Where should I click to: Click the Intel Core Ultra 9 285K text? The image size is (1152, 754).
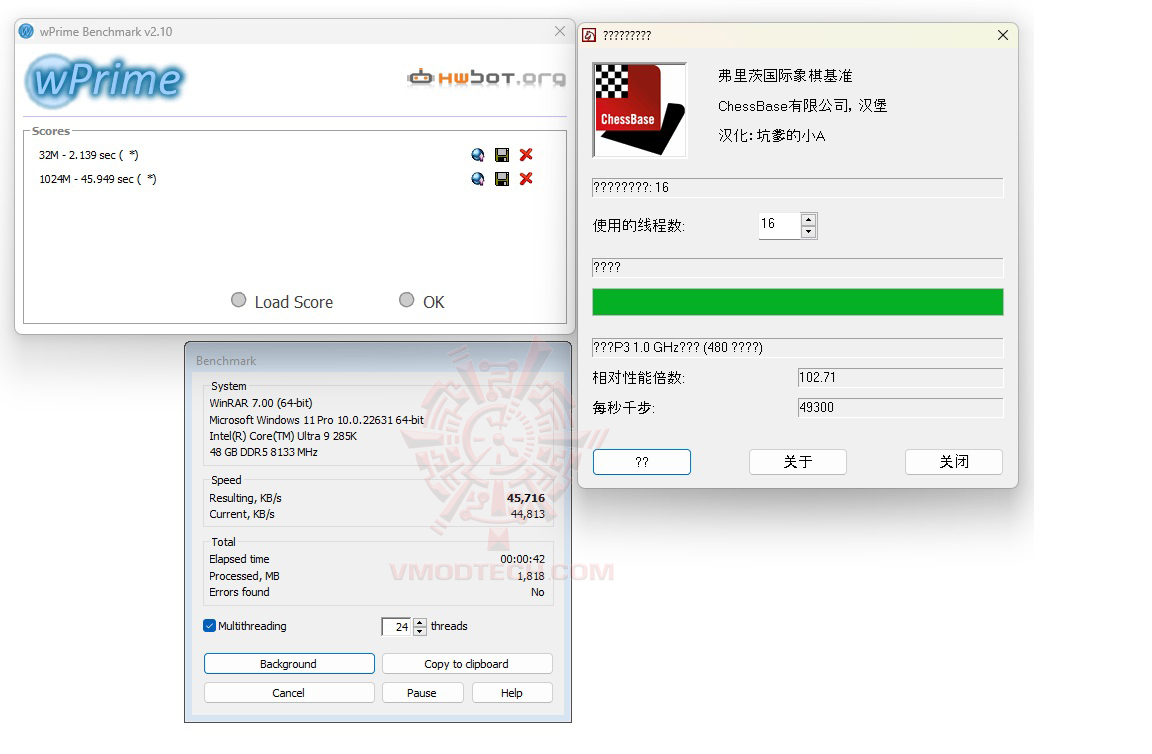283,436
